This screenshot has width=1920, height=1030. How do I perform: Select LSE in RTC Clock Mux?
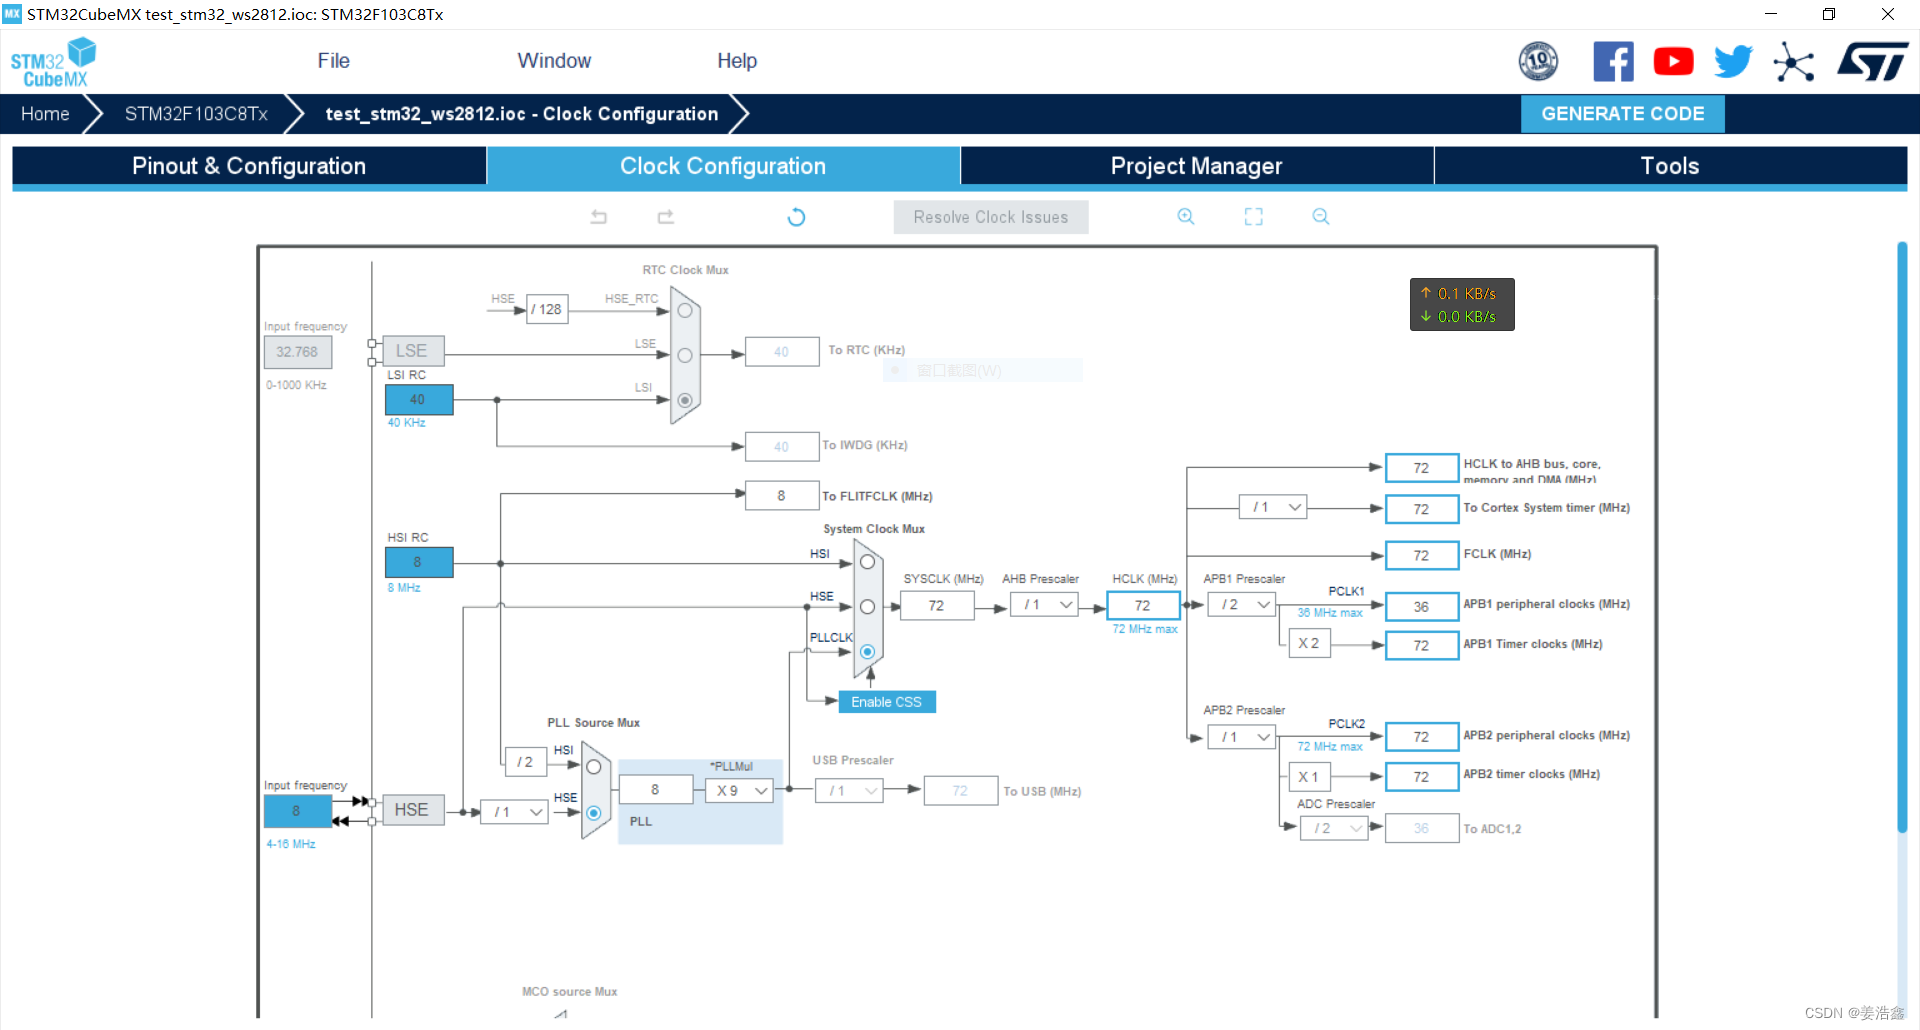coord(685,355)
